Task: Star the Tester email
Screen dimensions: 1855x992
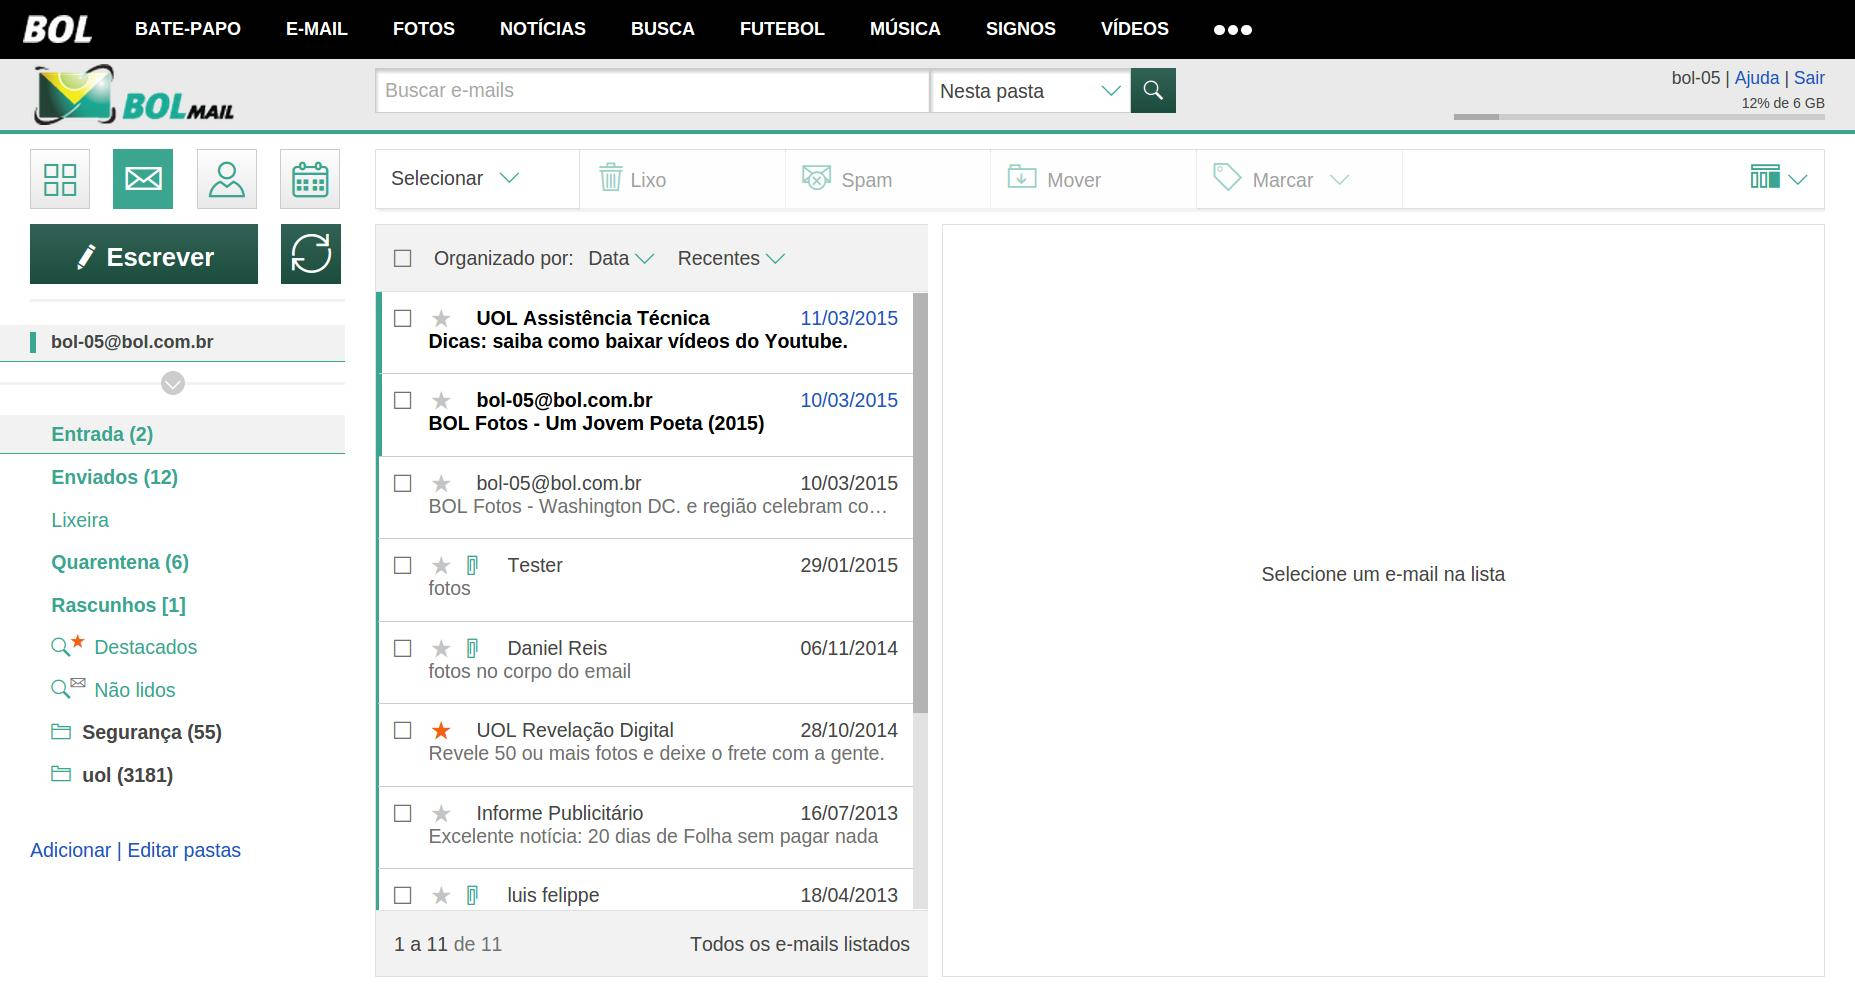Action: coord(441,566)
